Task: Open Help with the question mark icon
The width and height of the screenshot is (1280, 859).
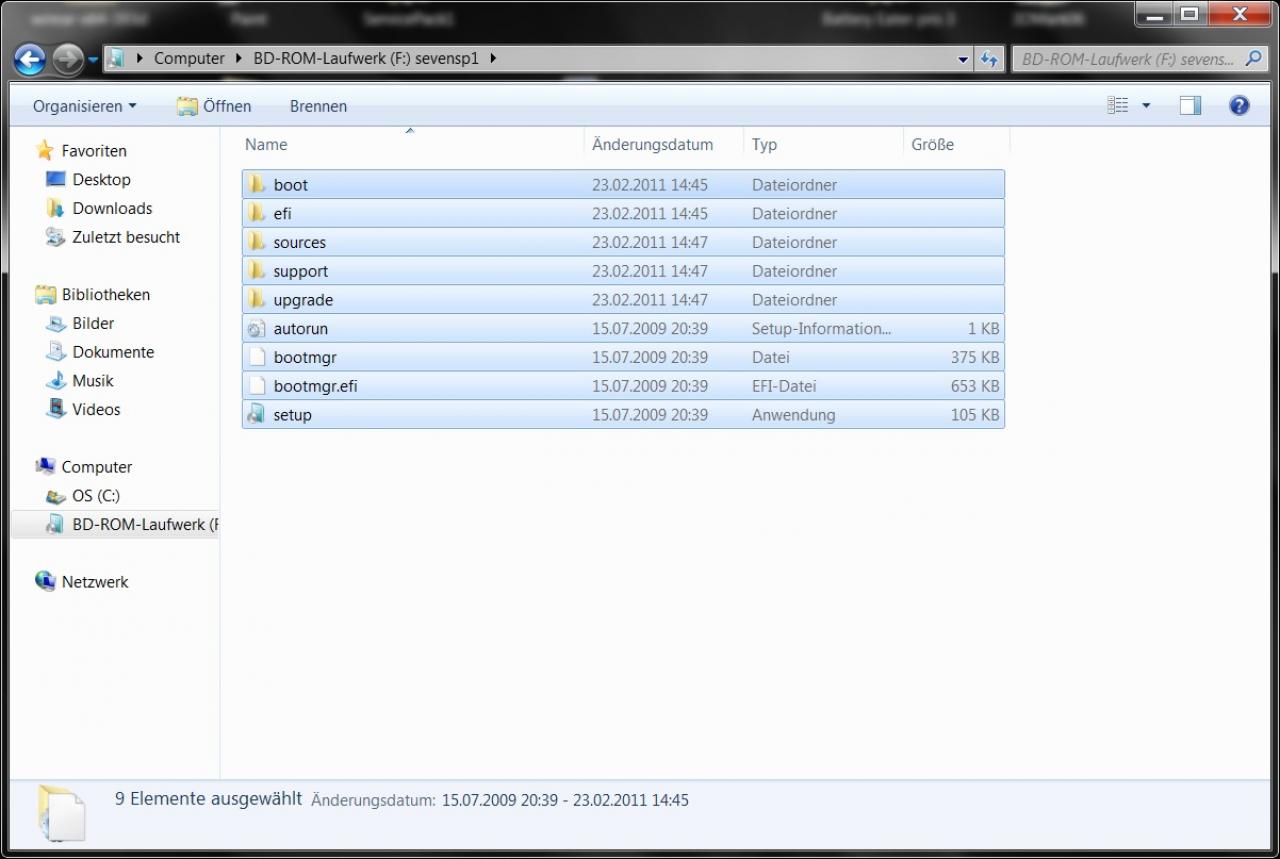Action: point(1239,106)
